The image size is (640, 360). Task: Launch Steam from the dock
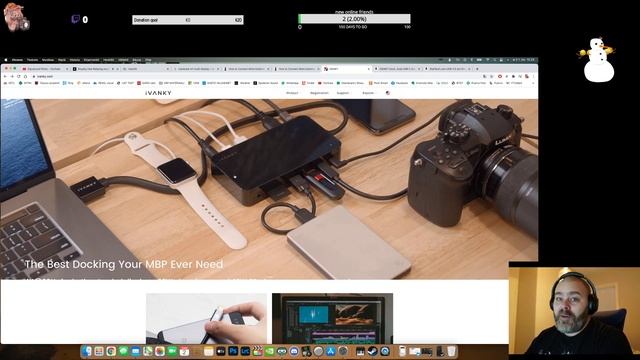coord(373,351)
